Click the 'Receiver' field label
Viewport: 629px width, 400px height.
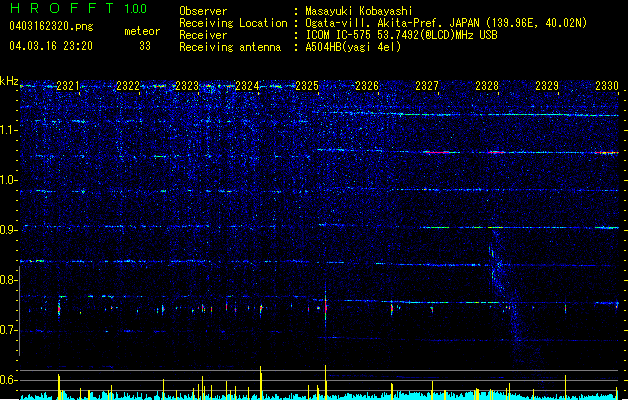(203, 35)
